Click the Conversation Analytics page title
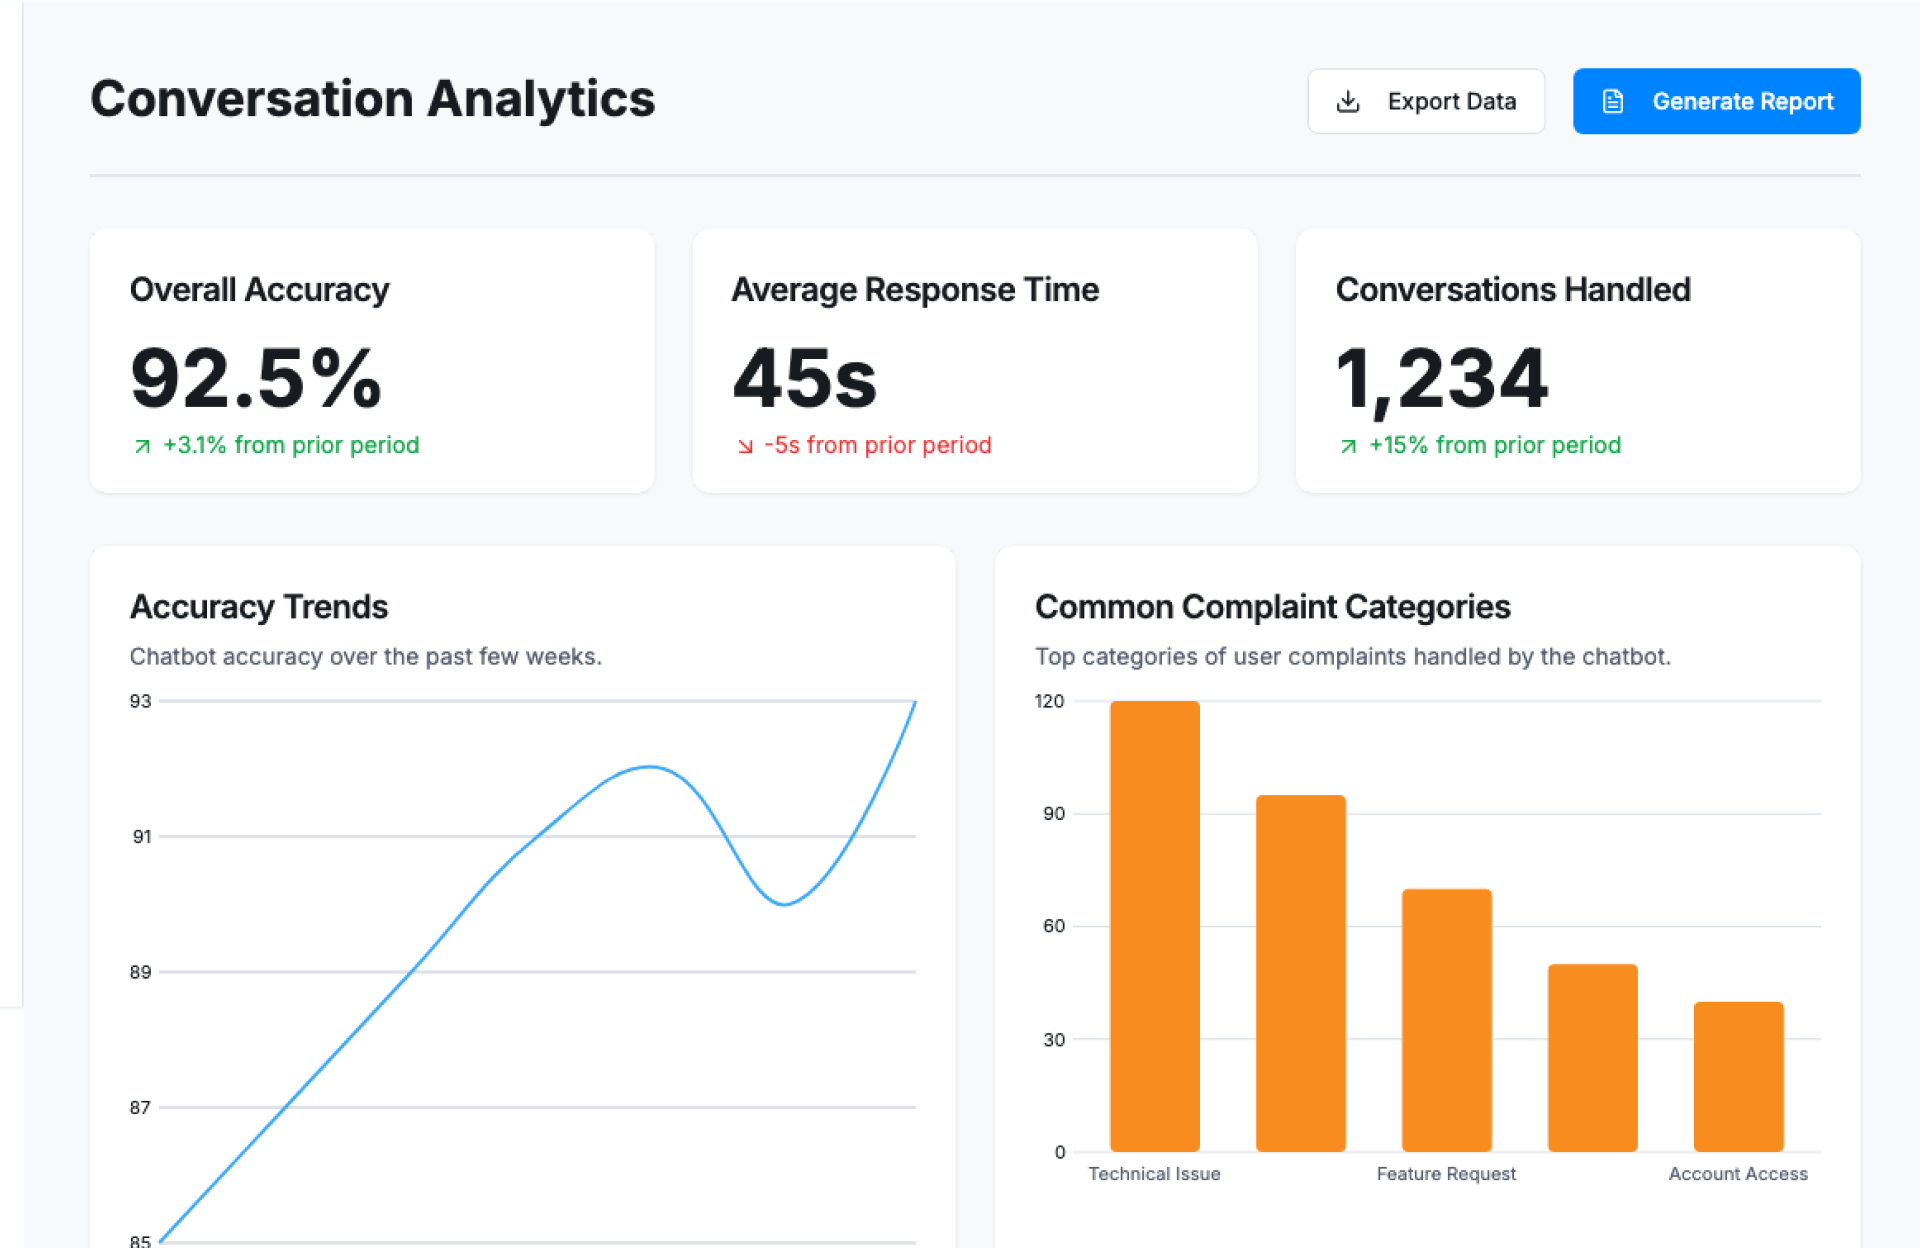 (372, 99)
